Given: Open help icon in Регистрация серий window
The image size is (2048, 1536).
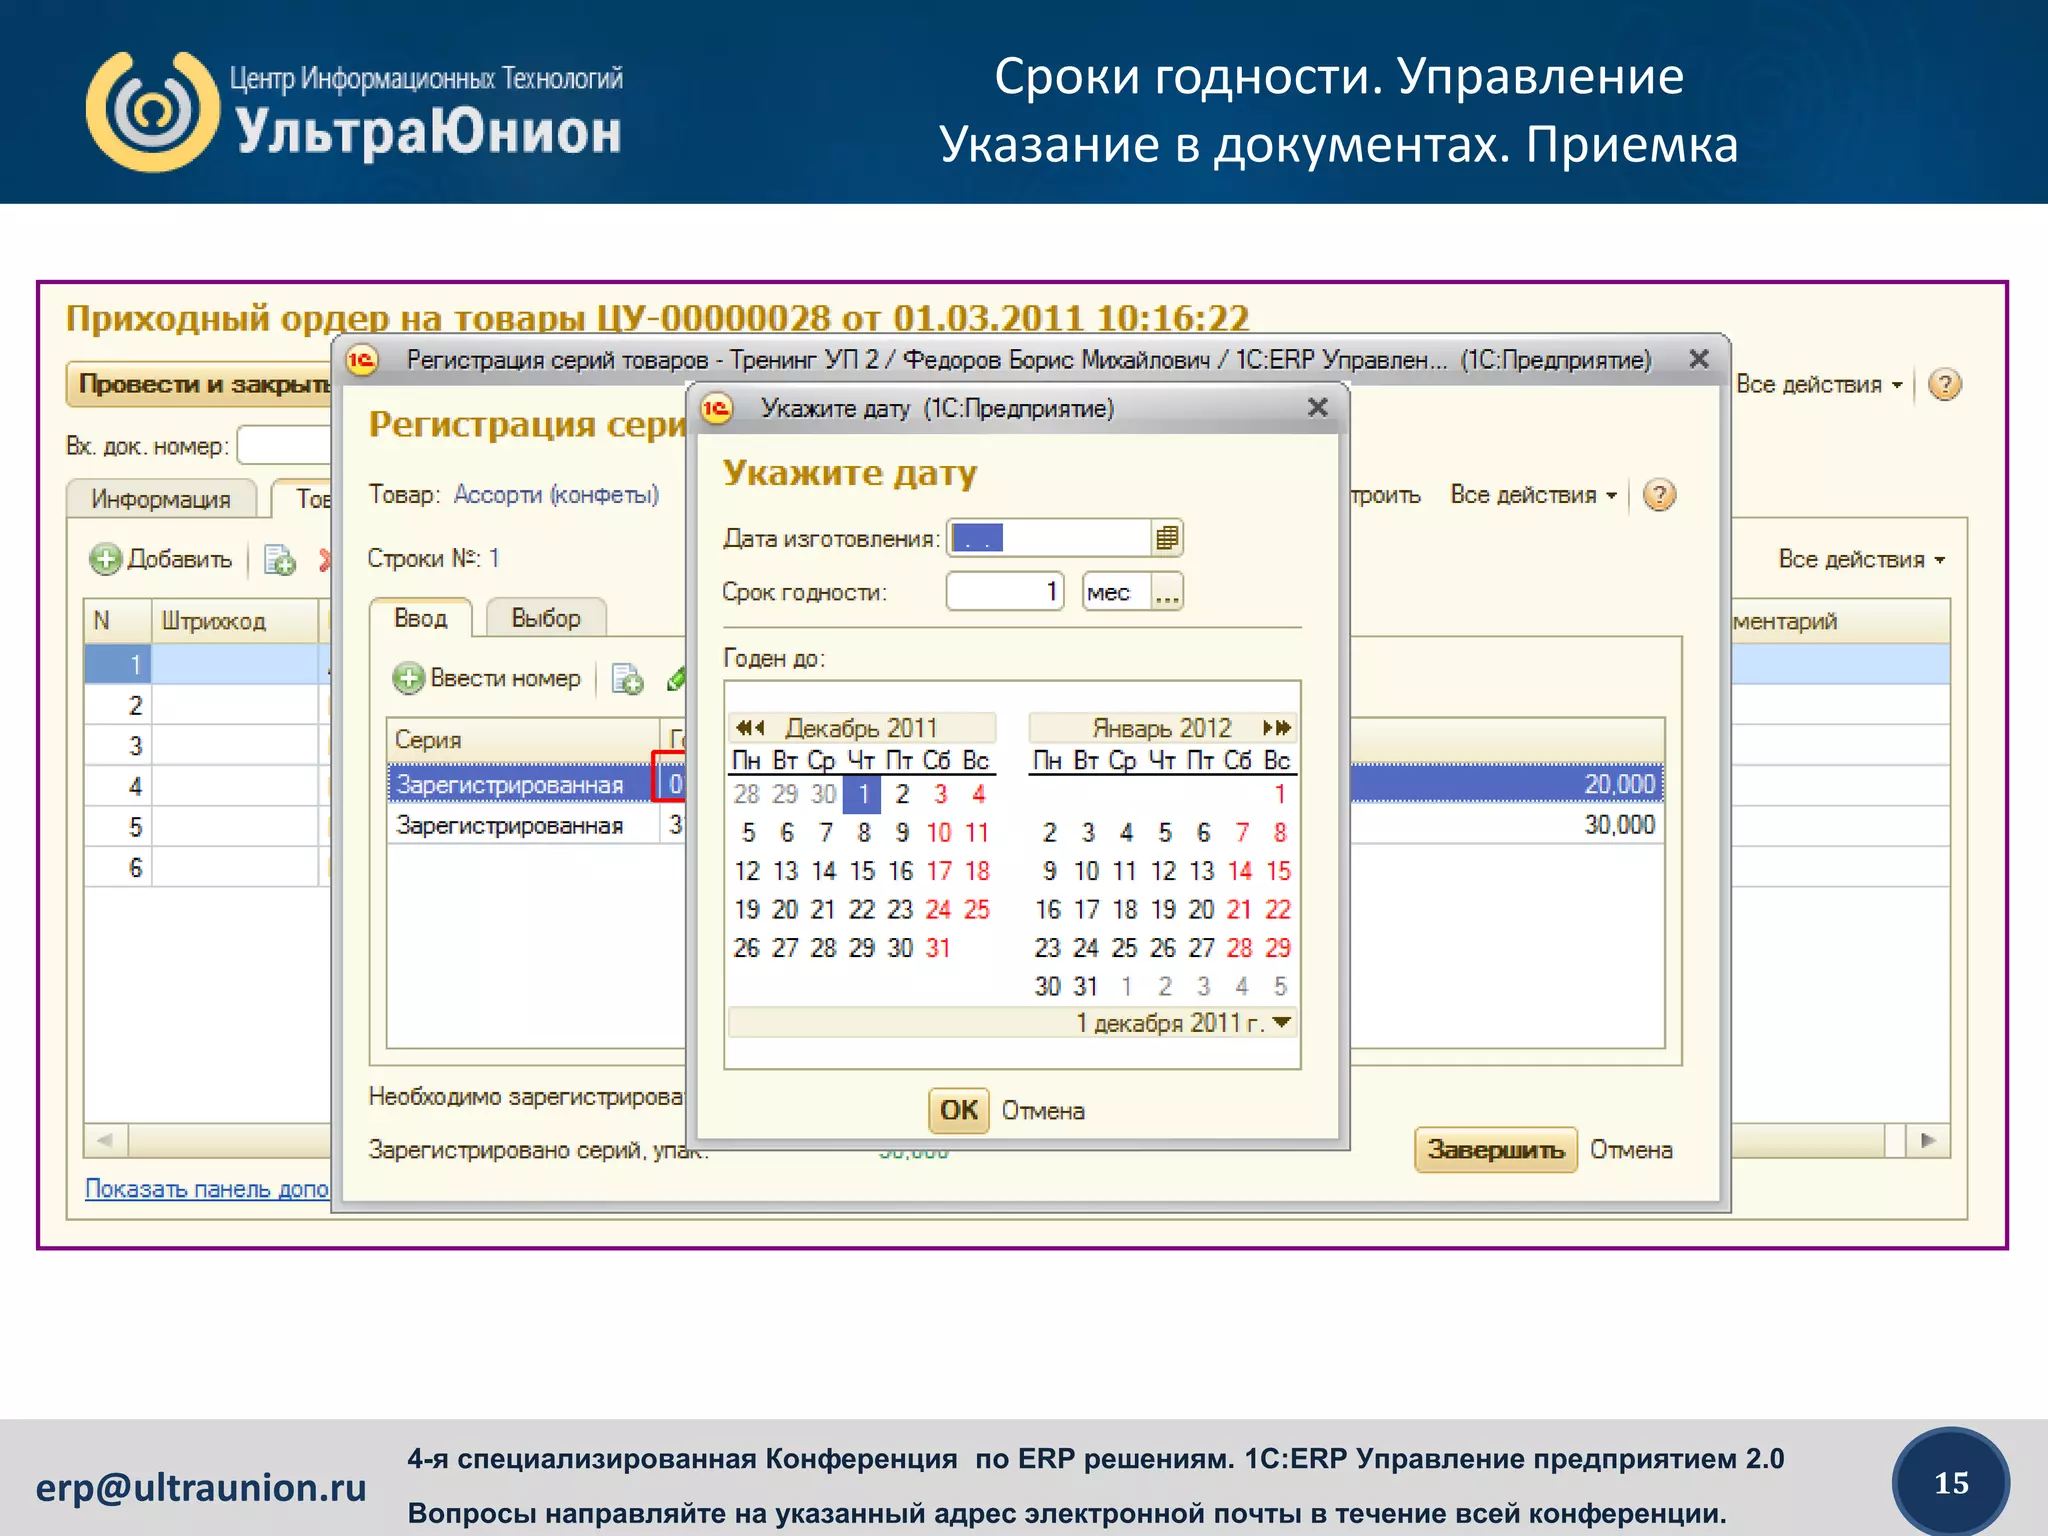Looking at the screenshot, I should click(x=1659, y=495).
